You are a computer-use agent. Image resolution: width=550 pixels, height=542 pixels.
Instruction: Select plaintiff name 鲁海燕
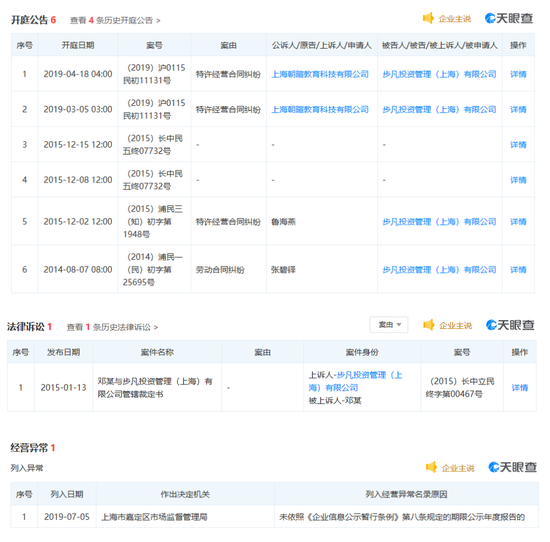click(283, 222)
